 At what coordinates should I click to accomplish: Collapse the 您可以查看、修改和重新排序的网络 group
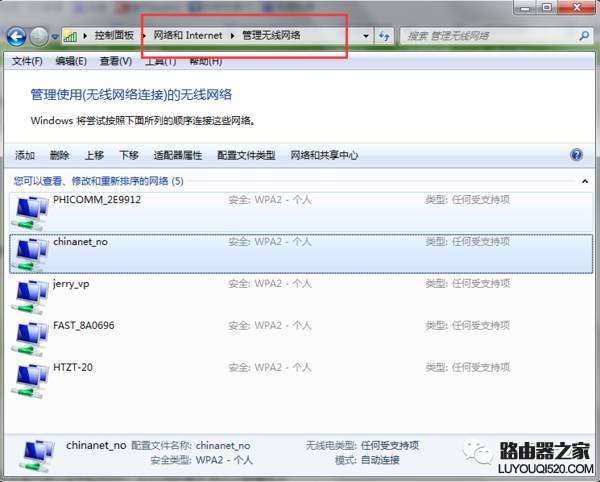tap(585, 181)
